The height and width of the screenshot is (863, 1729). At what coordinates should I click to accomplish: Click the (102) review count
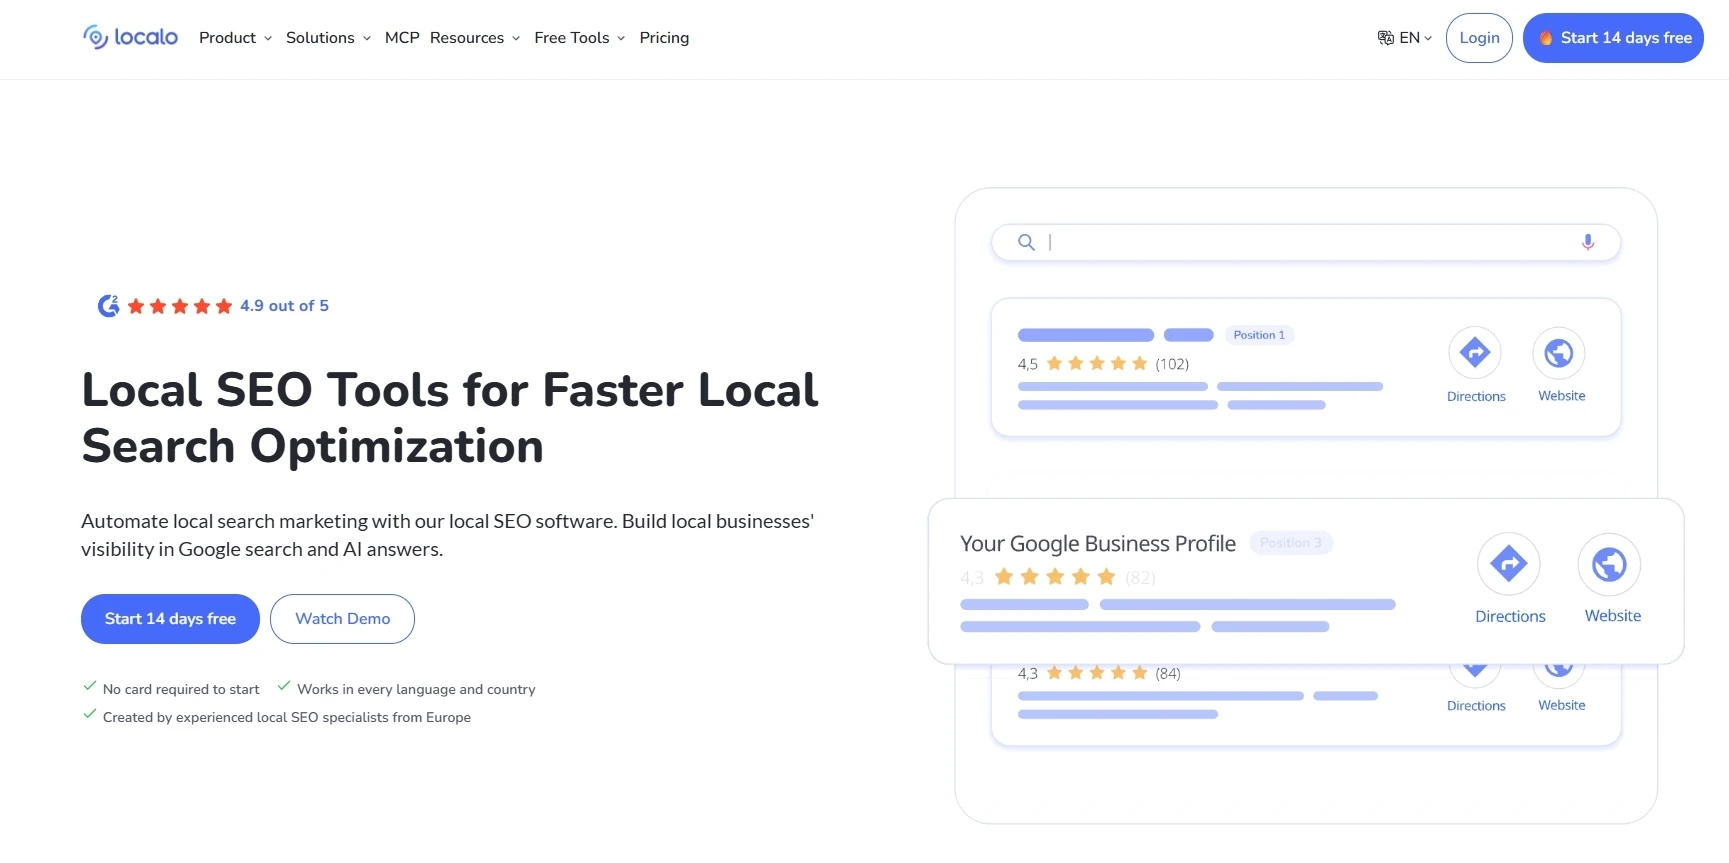tap(1172, 364)
